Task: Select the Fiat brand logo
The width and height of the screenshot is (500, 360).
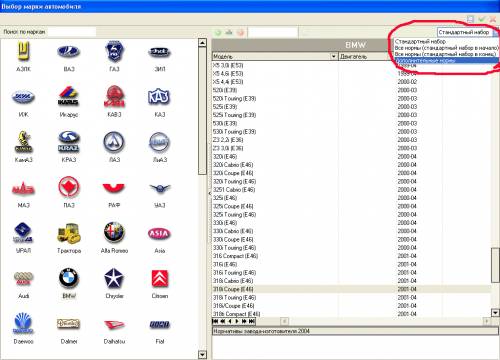Action: 159,324
